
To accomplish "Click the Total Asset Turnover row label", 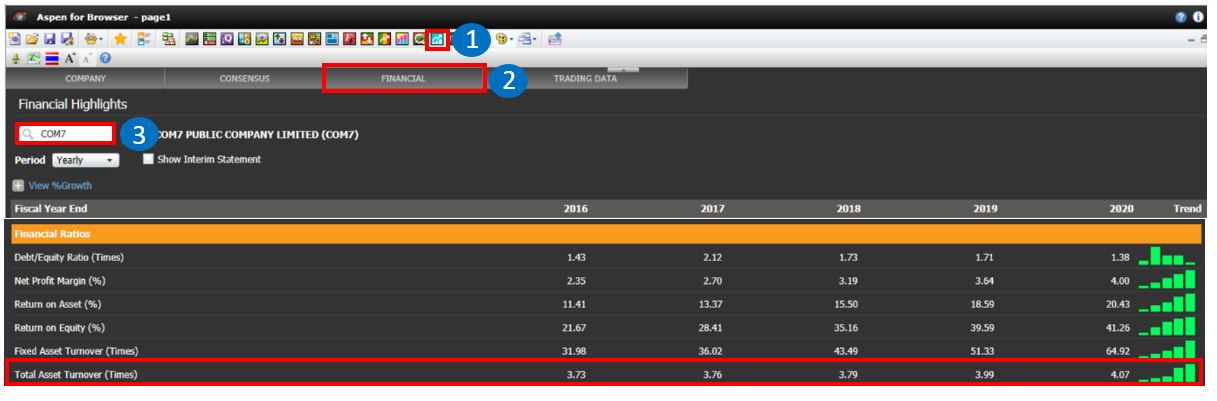I will [75, 374].
